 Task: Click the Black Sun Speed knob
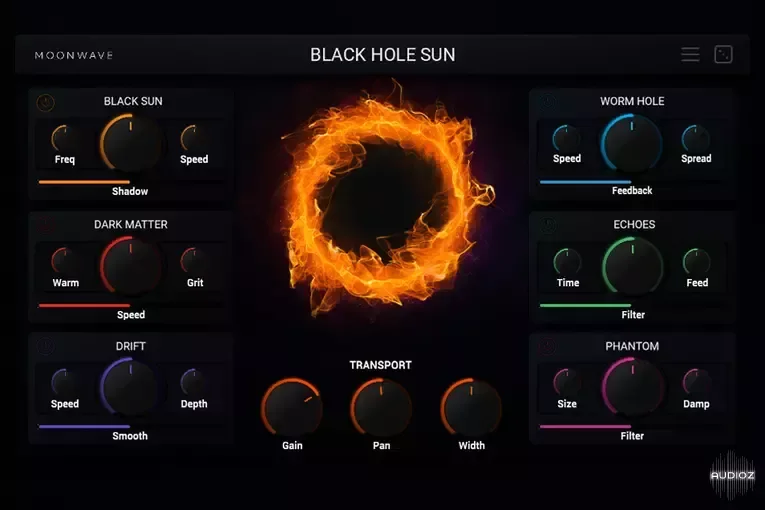(x=194, y=139)
